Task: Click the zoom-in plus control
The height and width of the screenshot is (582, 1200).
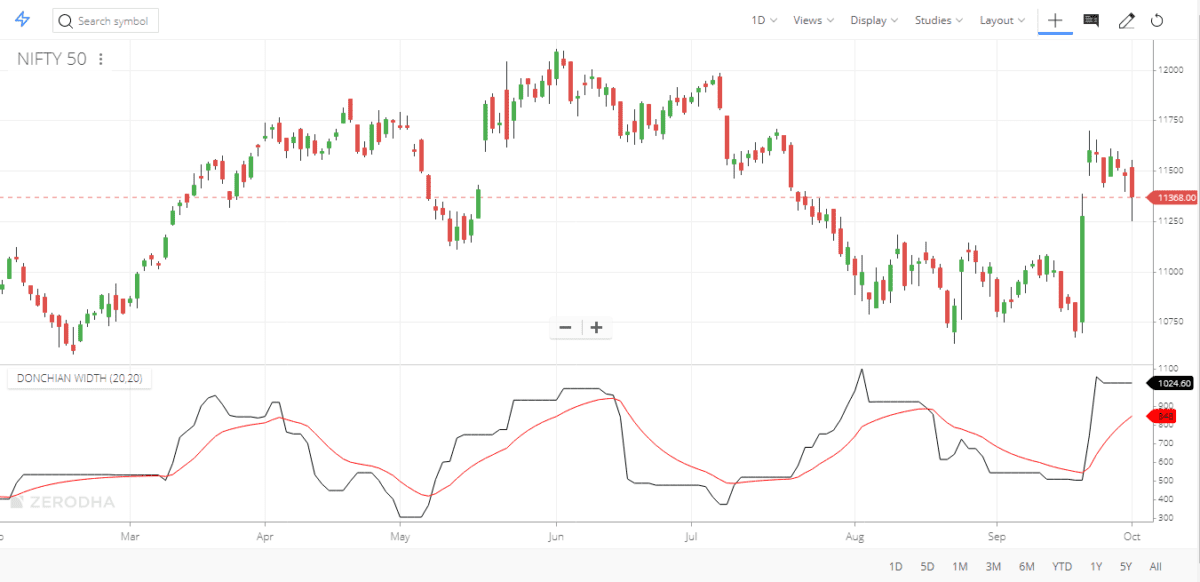Action: click(x=596, y=327)
